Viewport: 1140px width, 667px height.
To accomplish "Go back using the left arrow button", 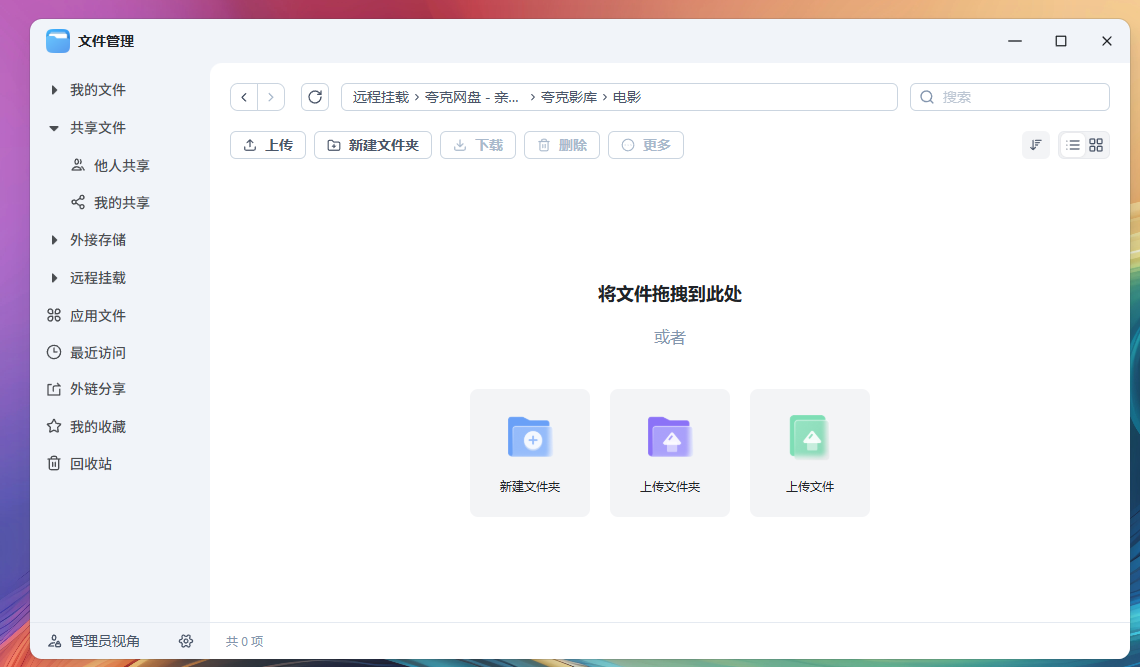I will pos(244,97).
